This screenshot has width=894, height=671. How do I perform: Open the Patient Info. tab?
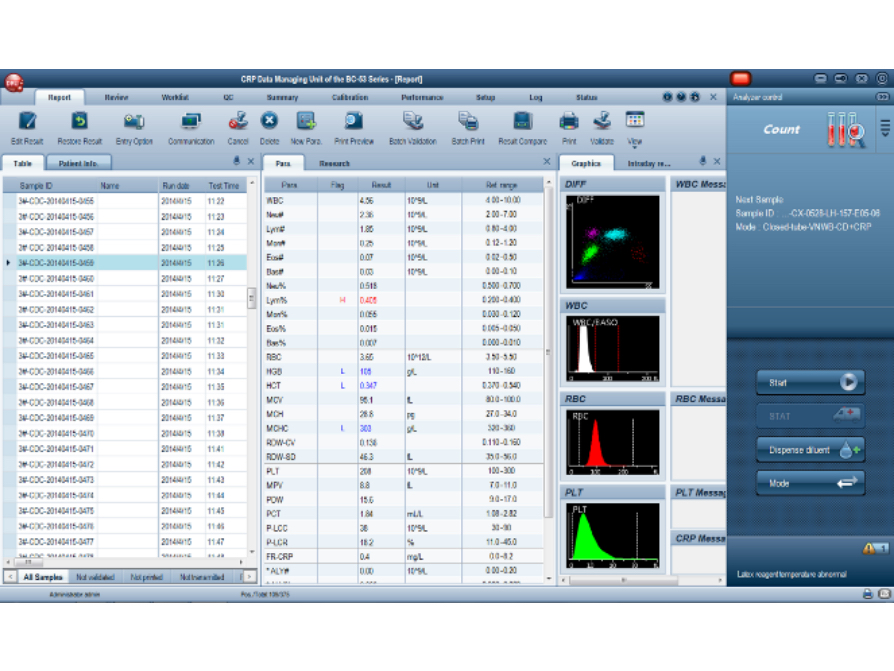[77, 162]
